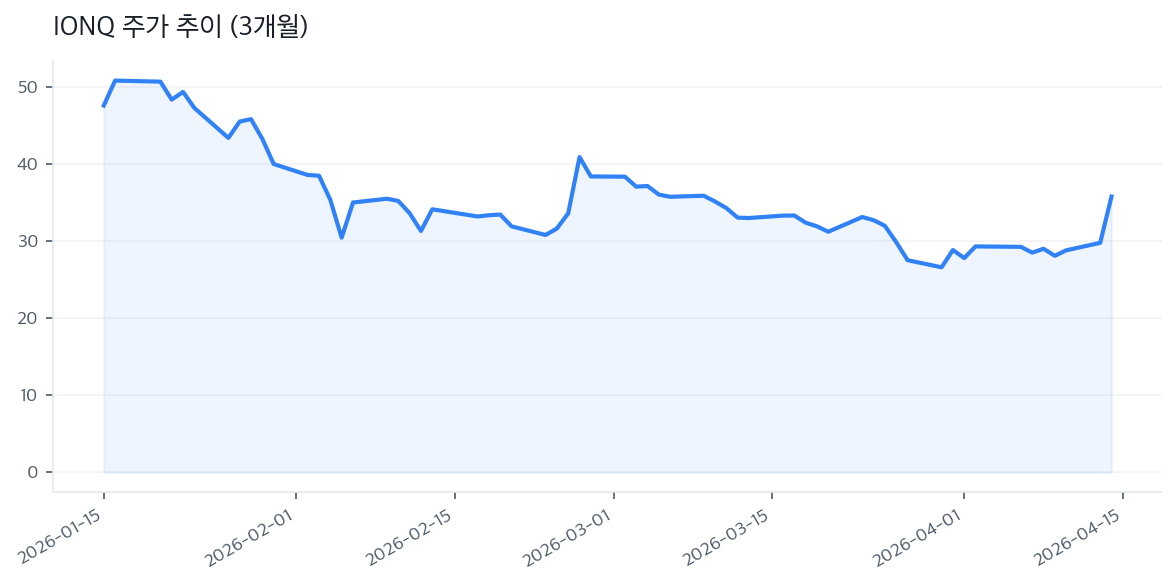Click the price spike peak before 2026-03-01
This screenshot has height=585, width=1176.
tap(579, 157)
